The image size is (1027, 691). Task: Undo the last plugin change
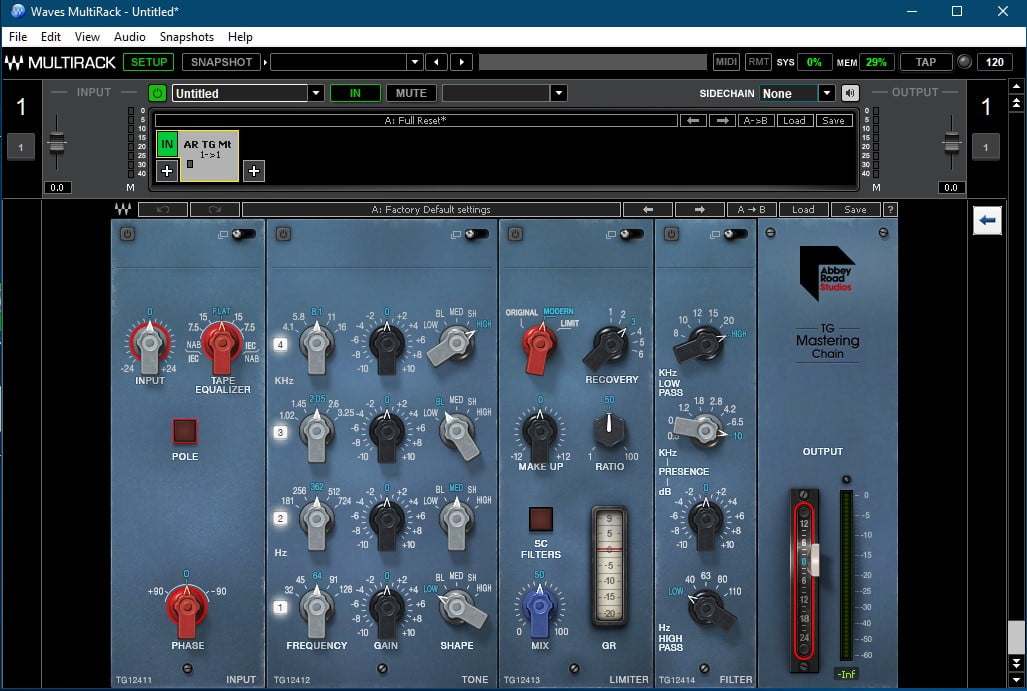pos(163,210)
